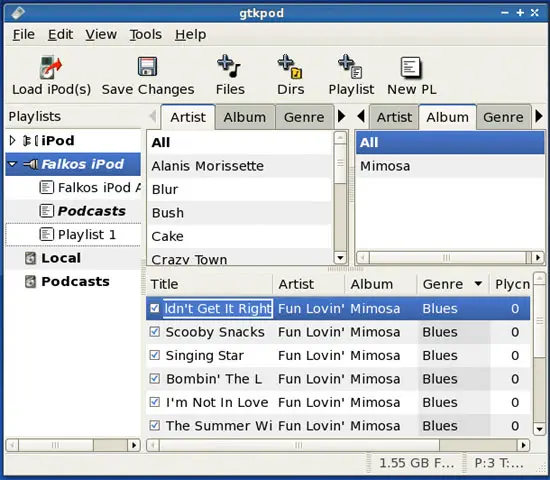Click the Load iPod(s) toolbar icon
The width and height of the screenshot is (550, 480).
51,67
